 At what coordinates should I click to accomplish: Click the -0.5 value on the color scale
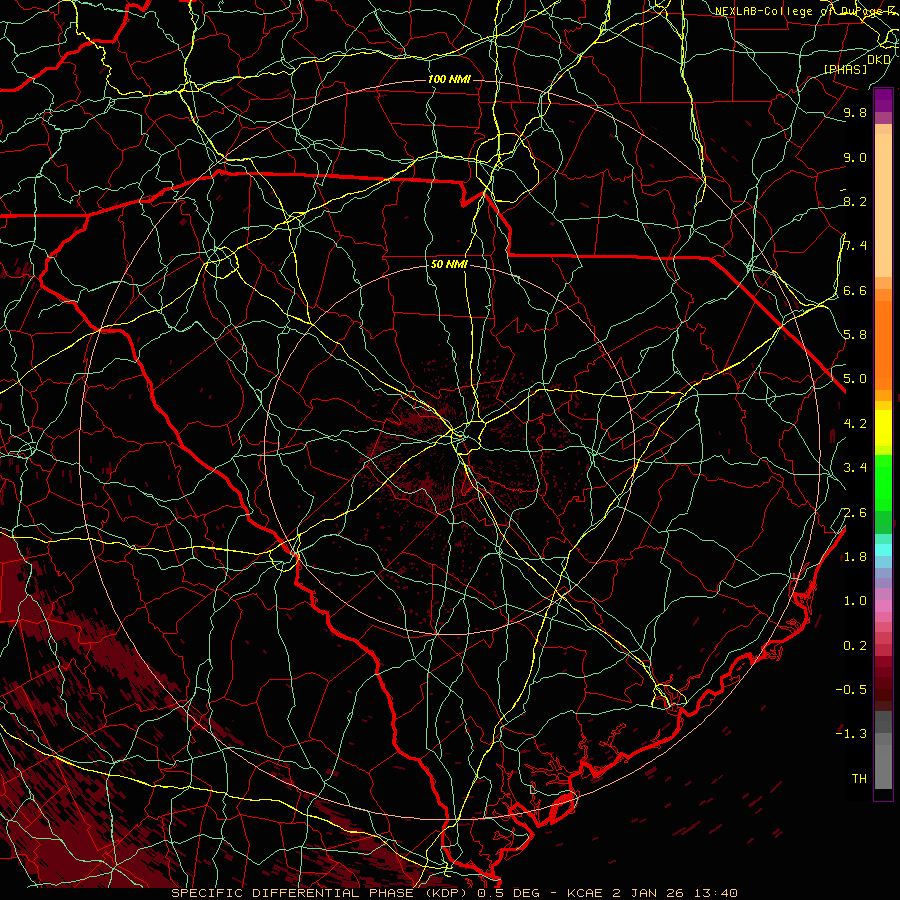[x=851, y=690]
